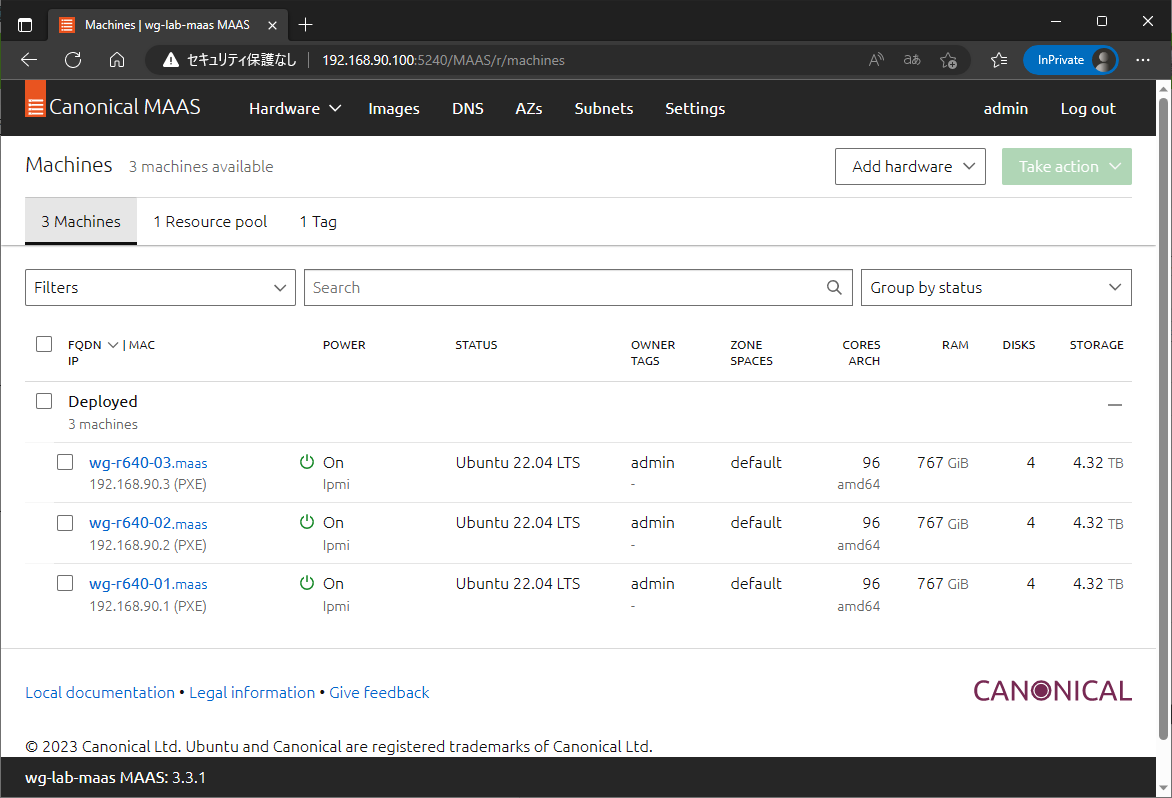Screen dimensions: 1172x798
Task: Click power icon for wg-r640-03
Action: pos(306,462)
